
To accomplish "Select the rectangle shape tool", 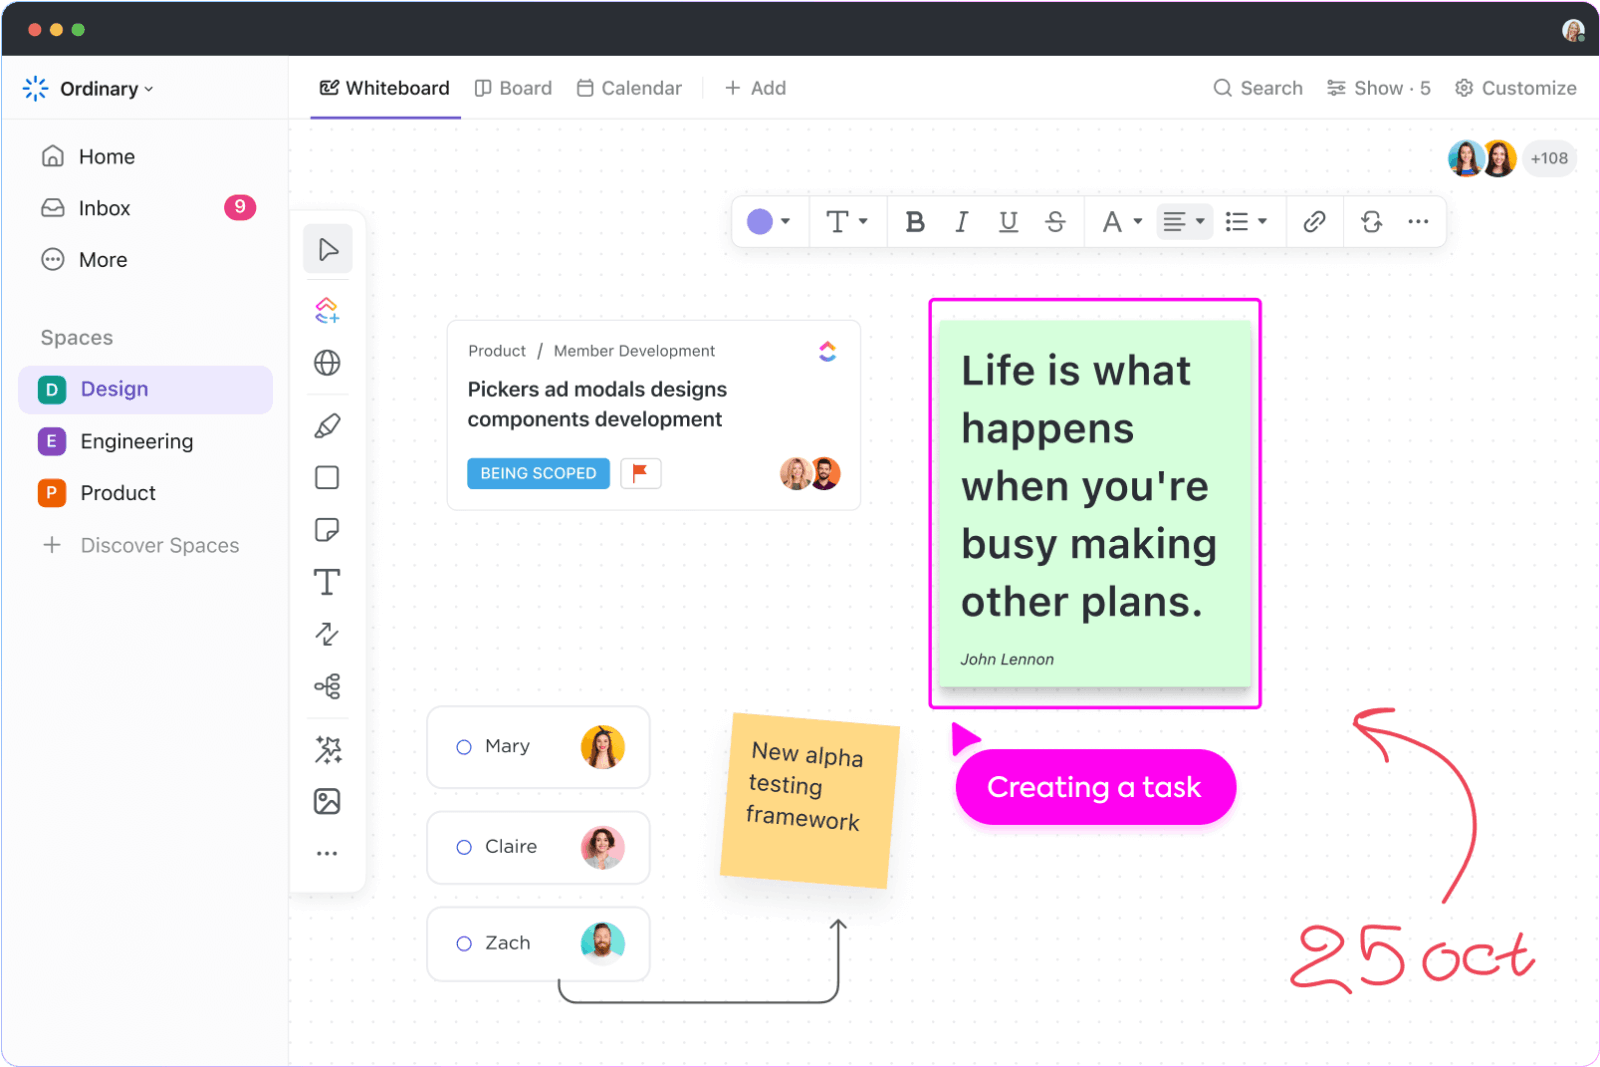I will pos(327,477).
